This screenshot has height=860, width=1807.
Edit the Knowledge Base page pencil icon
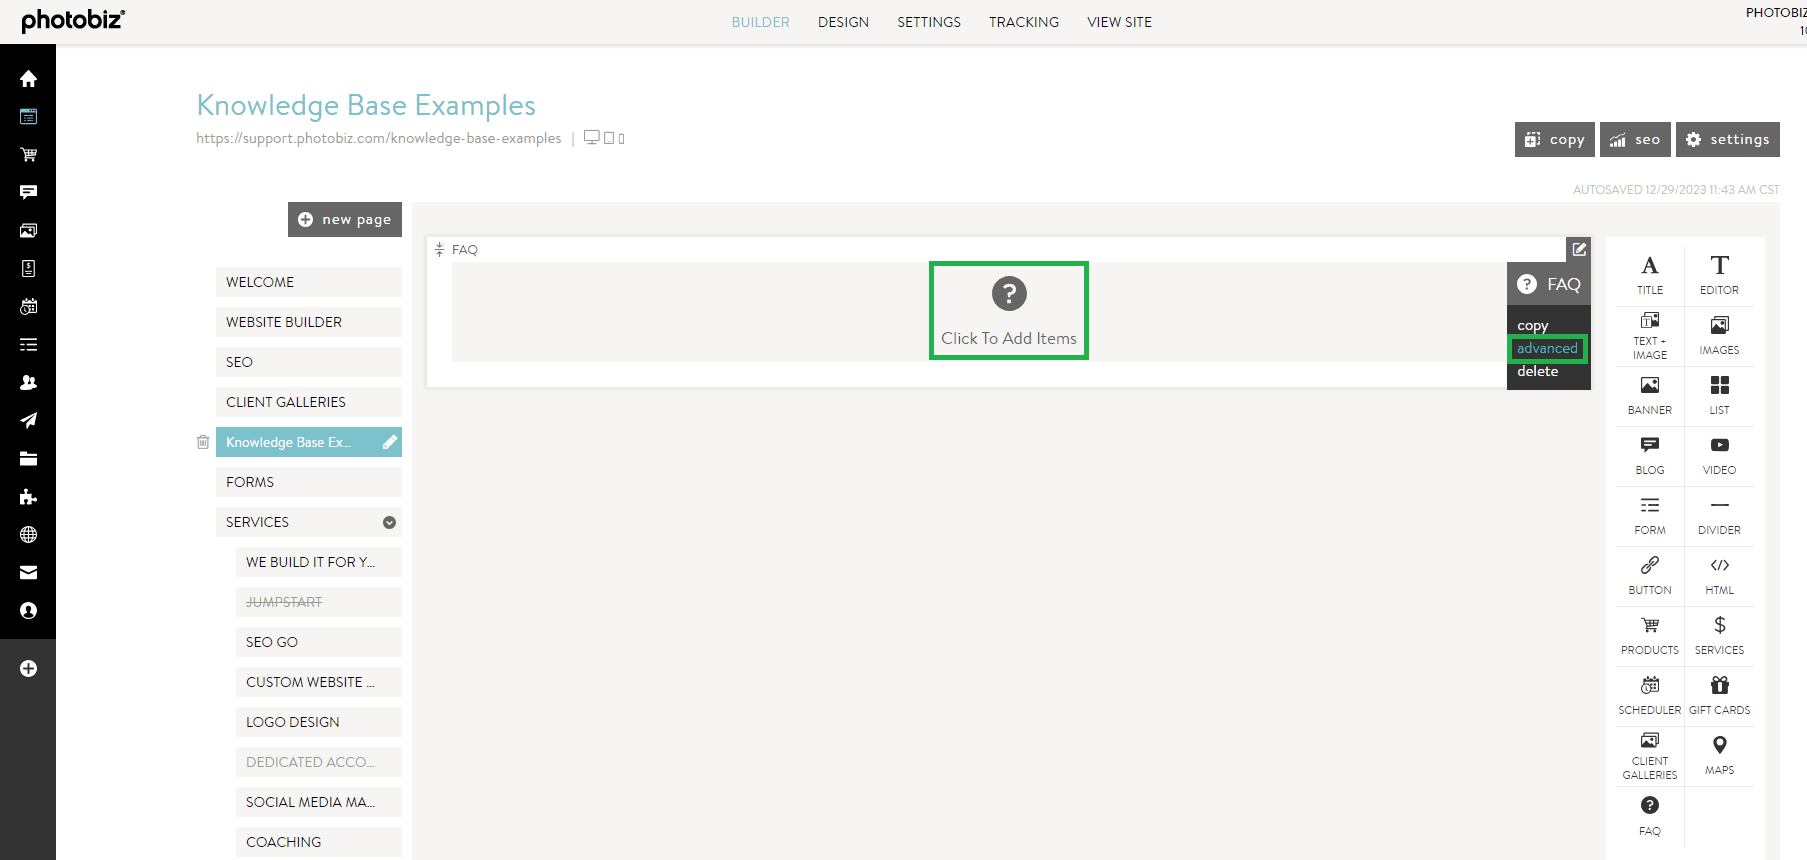390,442
